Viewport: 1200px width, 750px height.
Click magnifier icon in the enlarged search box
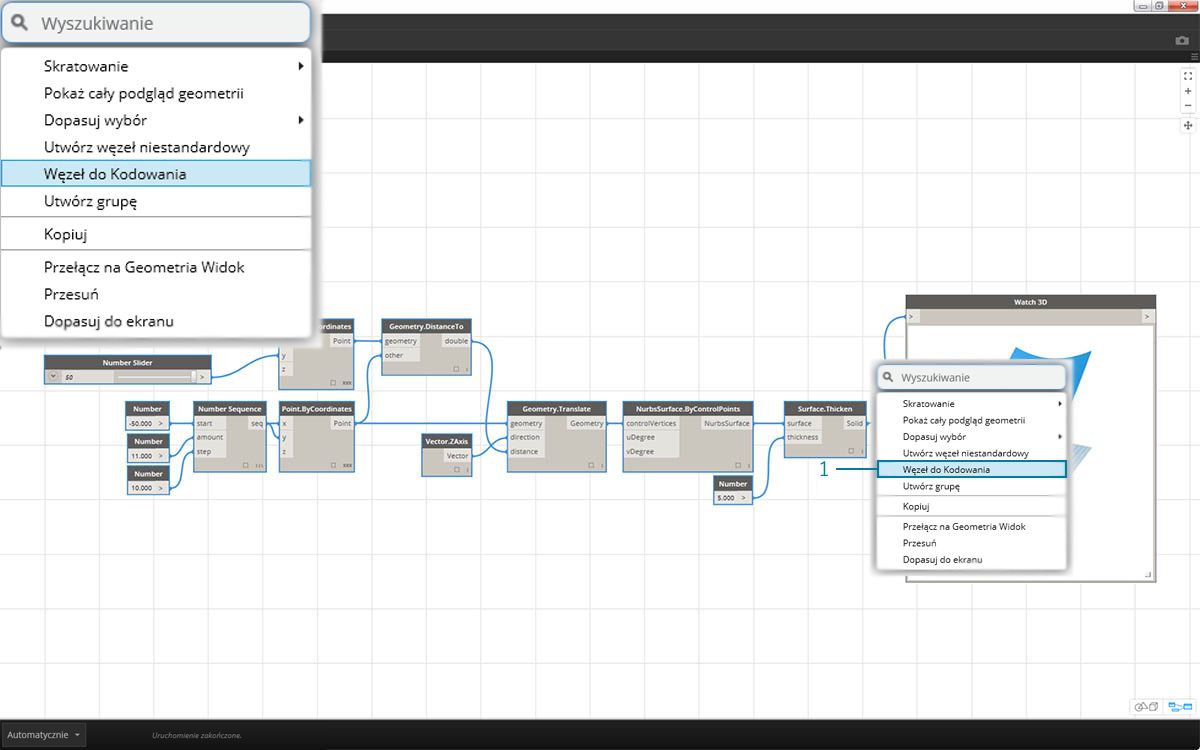(20, 23)
